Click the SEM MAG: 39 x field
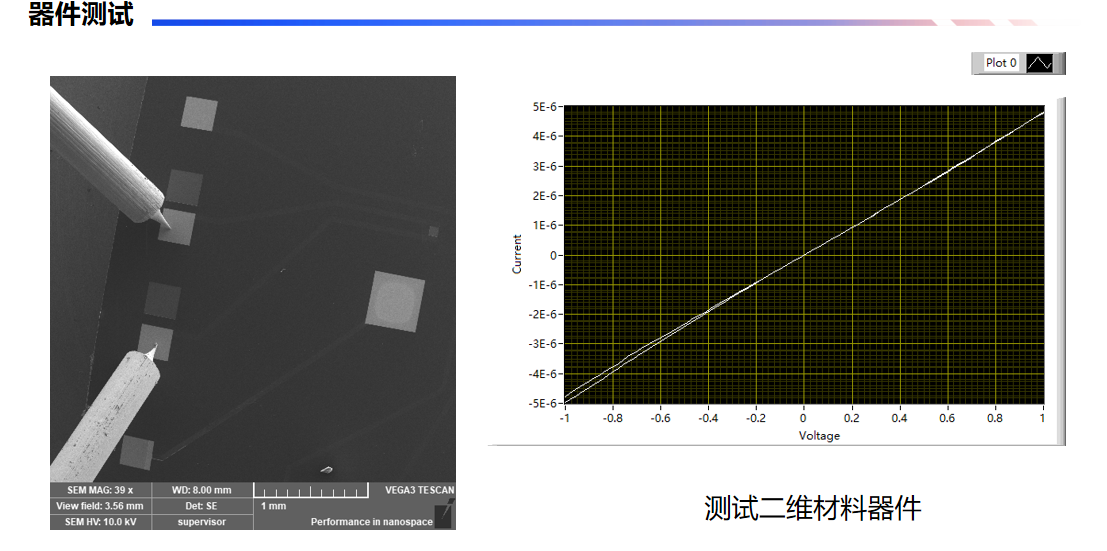Image resolution: width=1107 pixels, height=551 pixels. tap(100, 490)
